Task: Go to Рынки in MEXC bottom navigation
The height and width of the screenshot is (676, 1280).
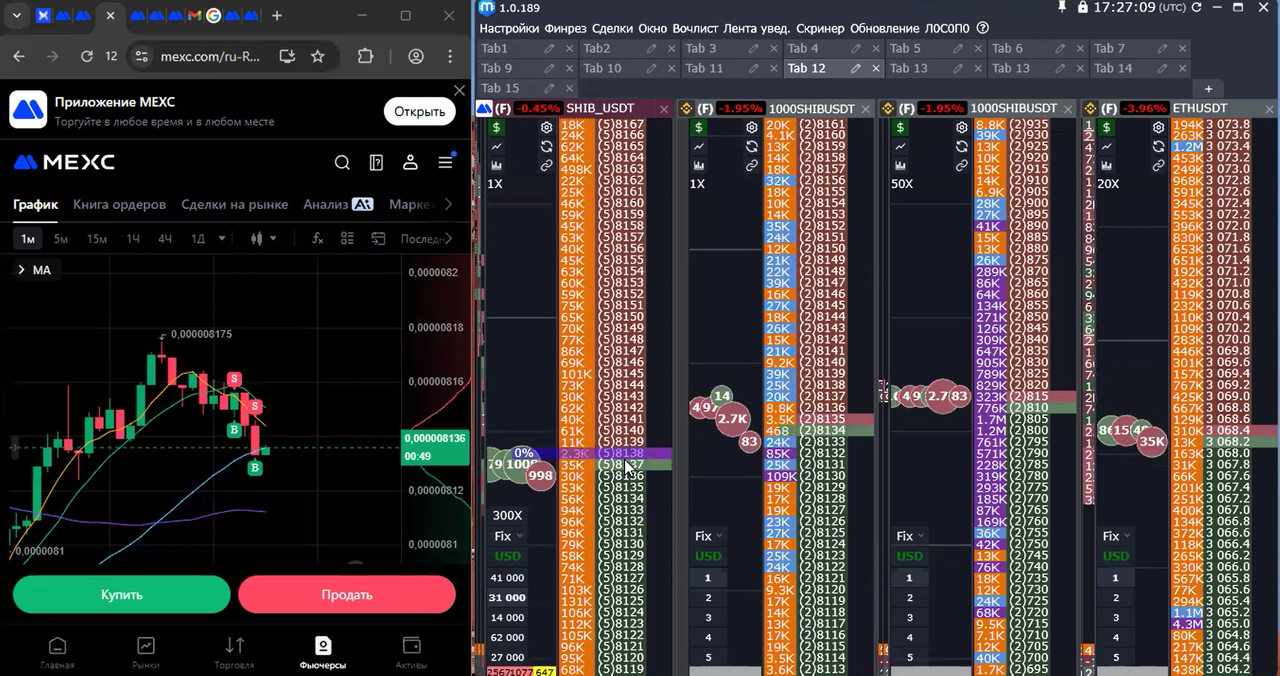Action: 146,653
